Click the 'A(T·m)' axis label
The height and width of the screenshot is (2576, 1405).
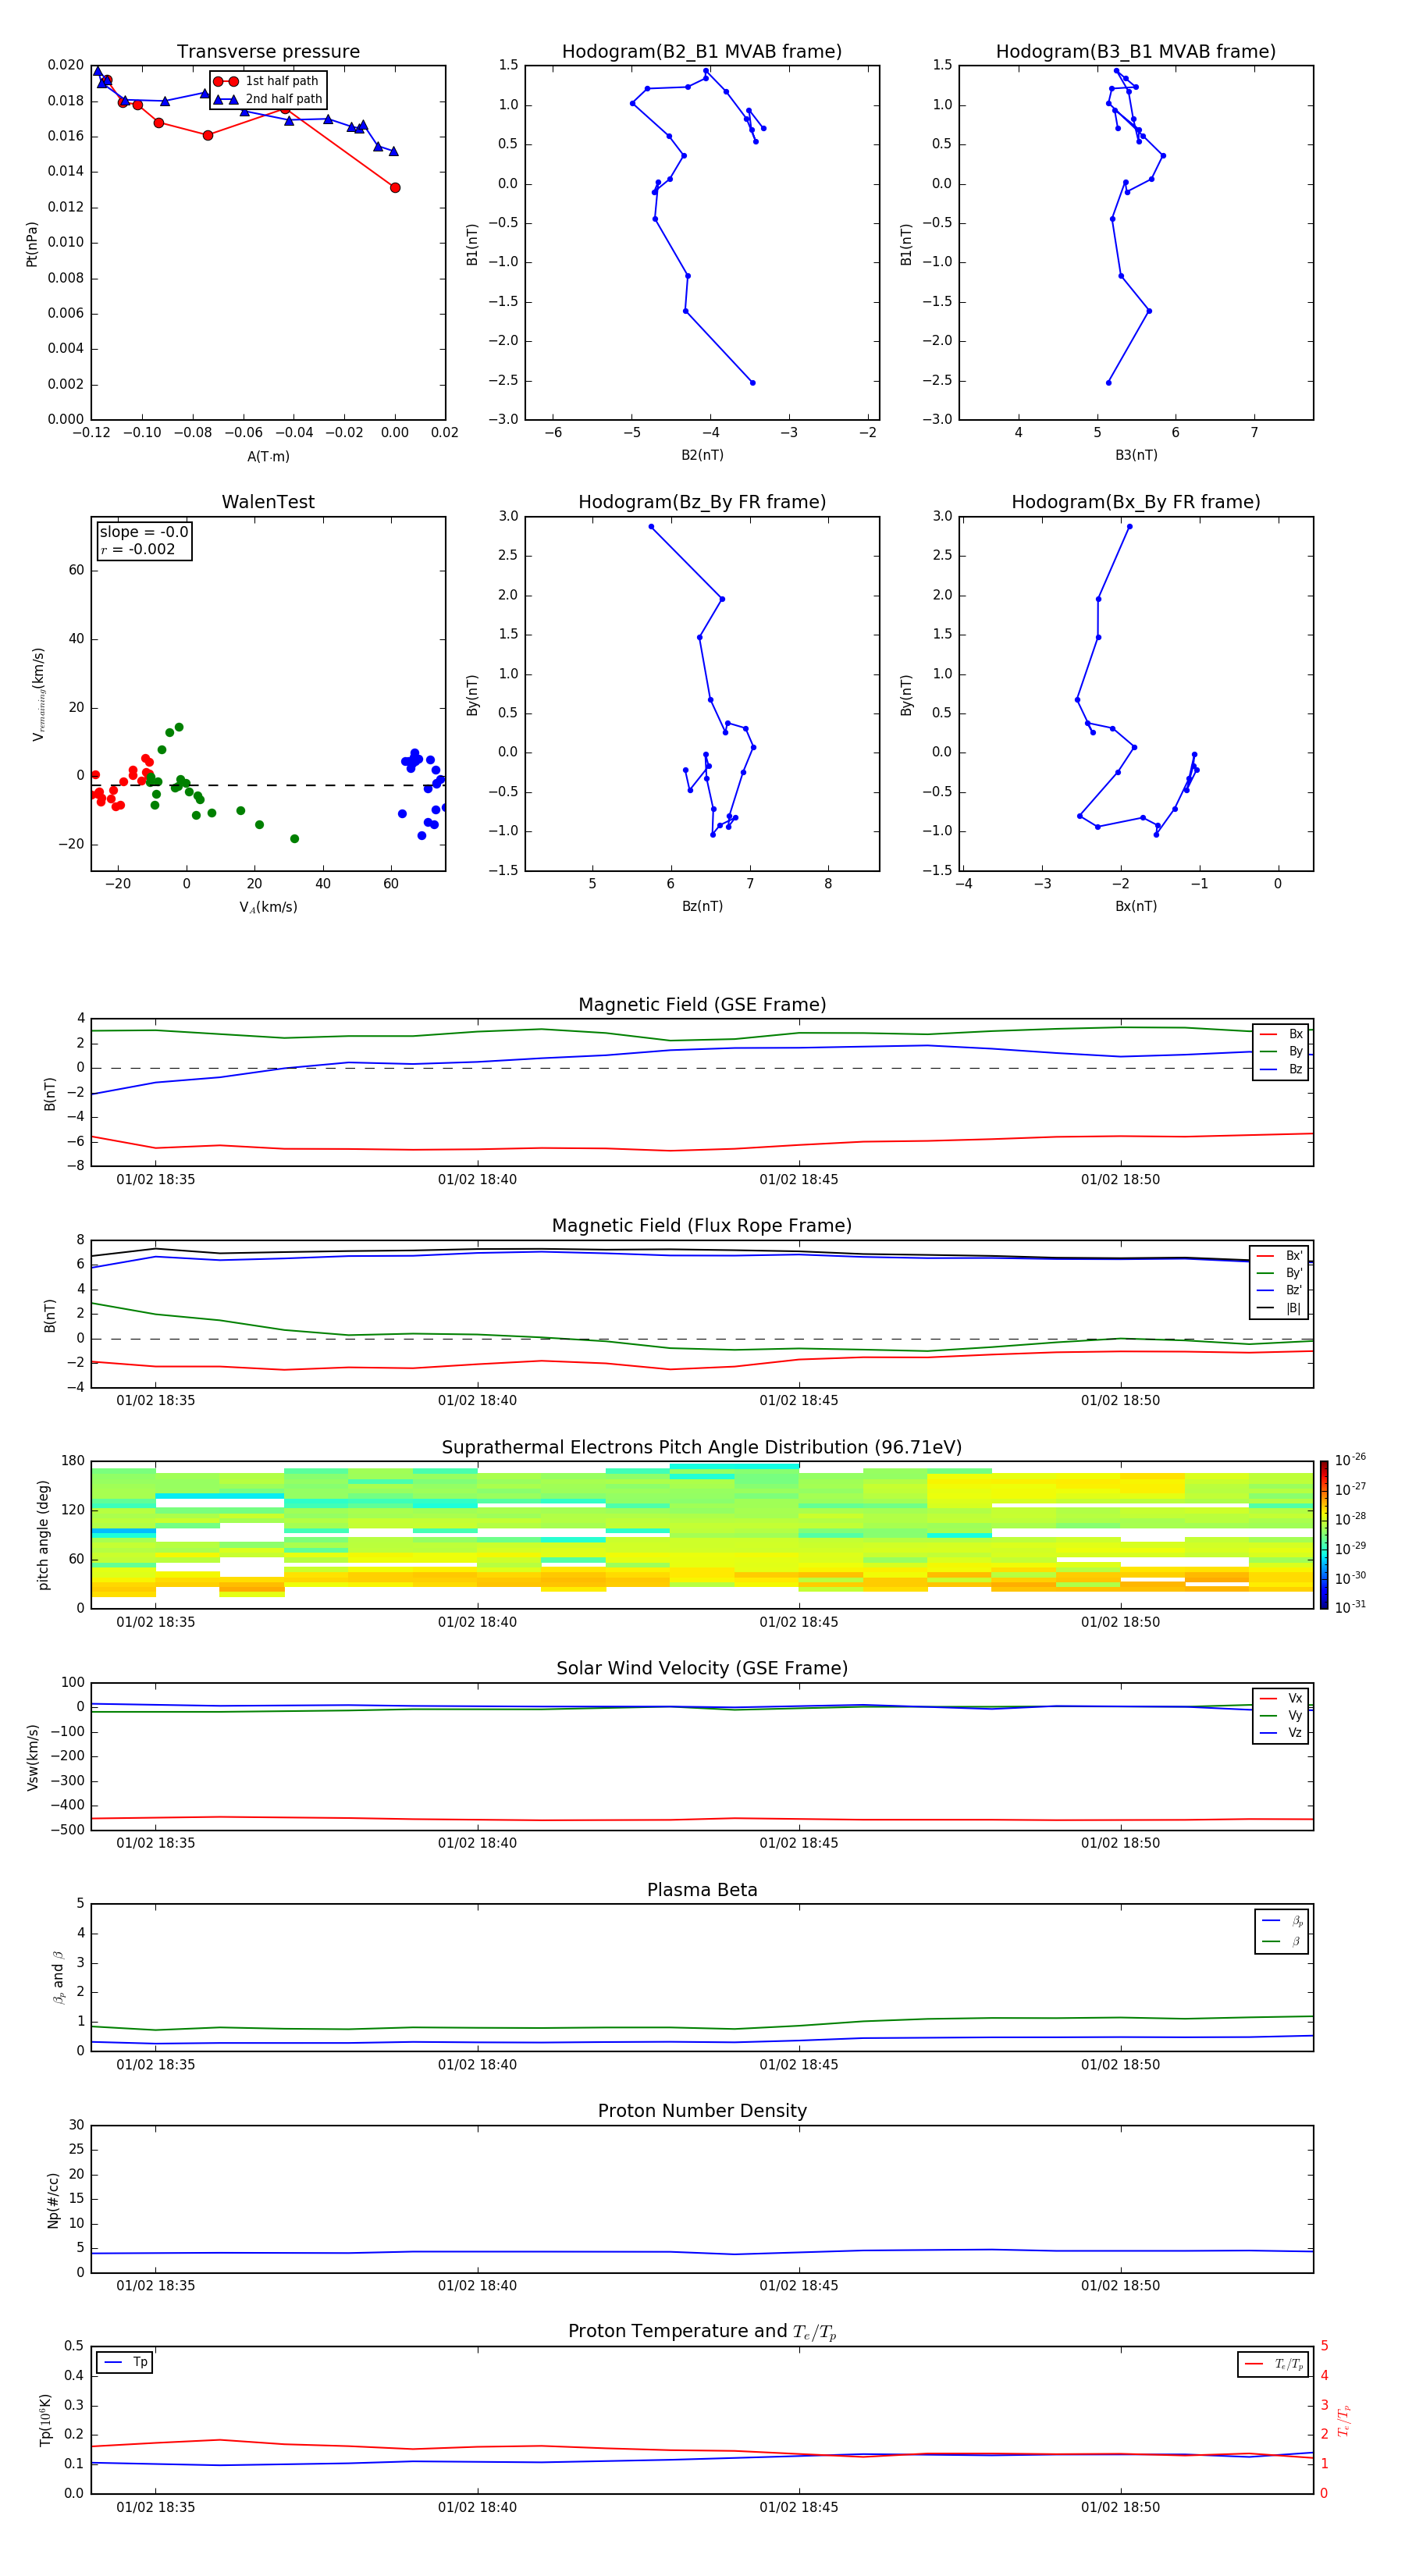[x=268, y=457]
